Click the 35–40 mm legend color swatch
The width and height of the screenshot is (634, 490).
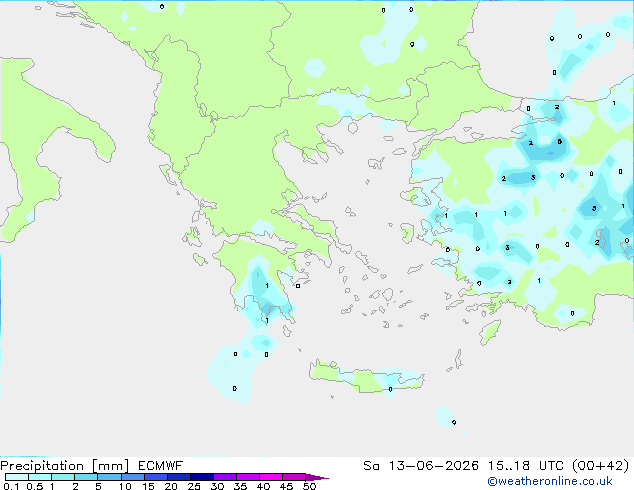coord(247,477)
